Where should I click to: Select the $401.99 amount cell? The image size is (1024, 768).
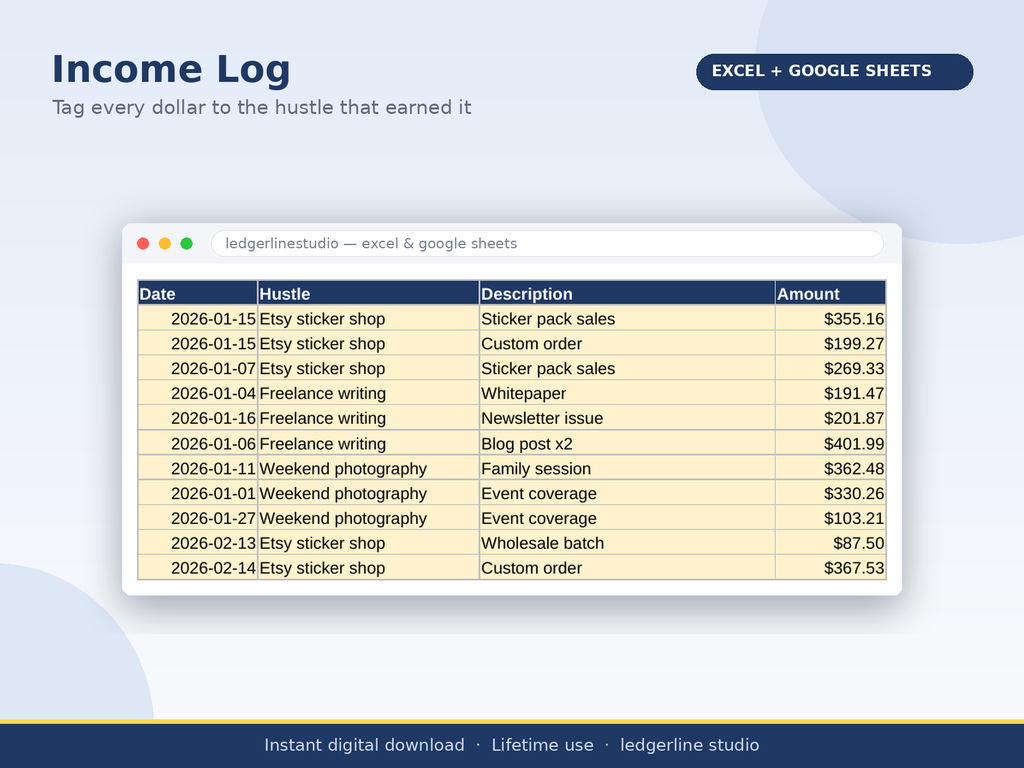(x=831, y=443)
